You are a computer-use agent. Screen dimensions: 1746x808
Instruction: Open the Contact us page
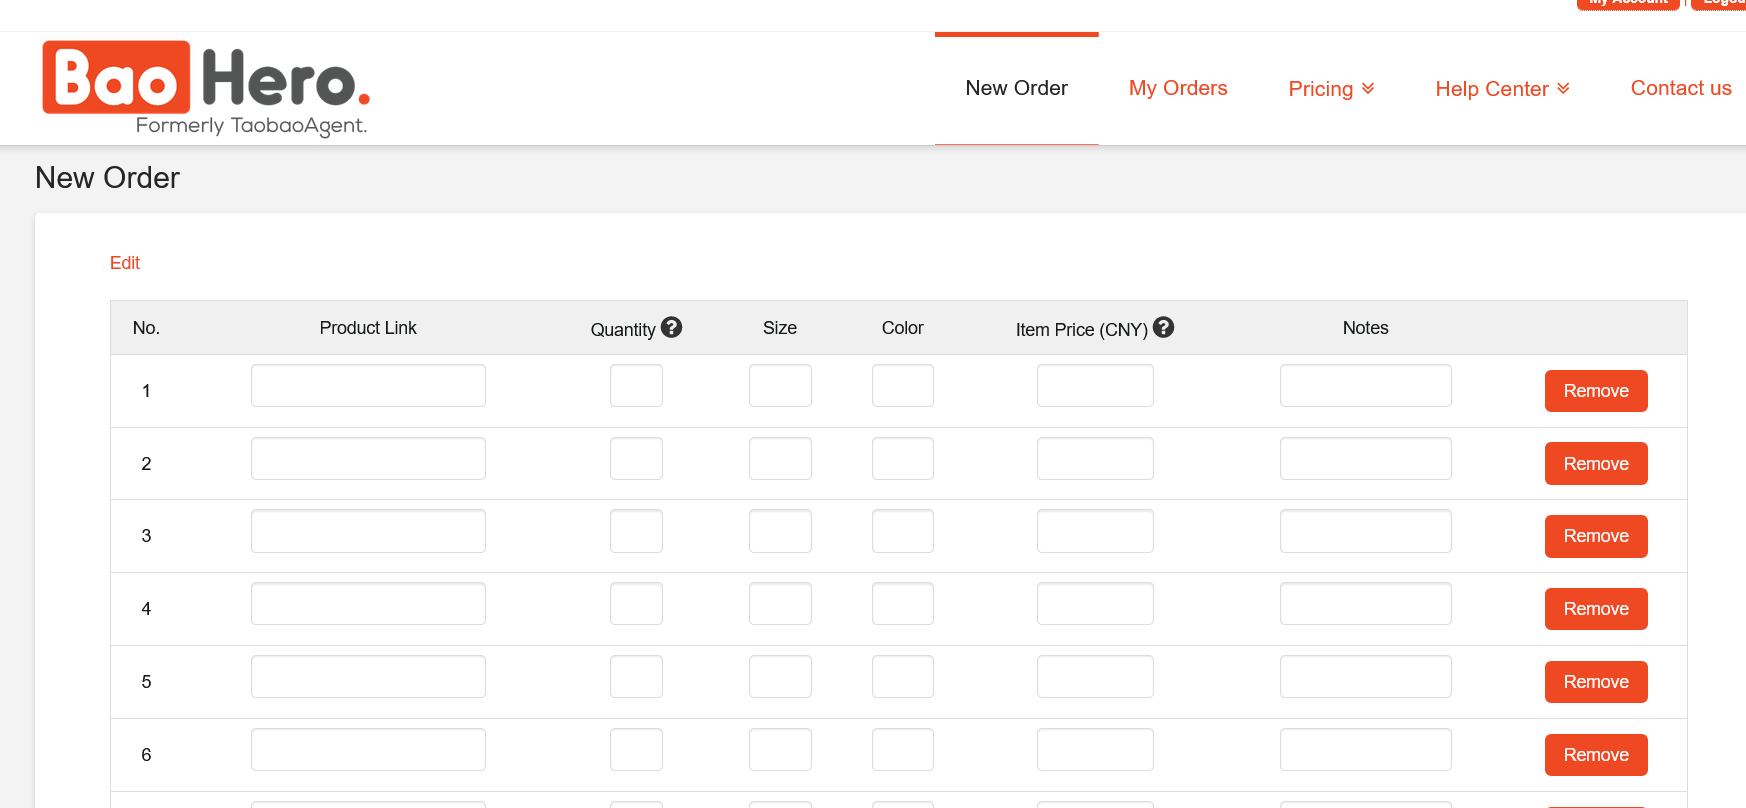pyautogui.click(x=1681, y=88)
